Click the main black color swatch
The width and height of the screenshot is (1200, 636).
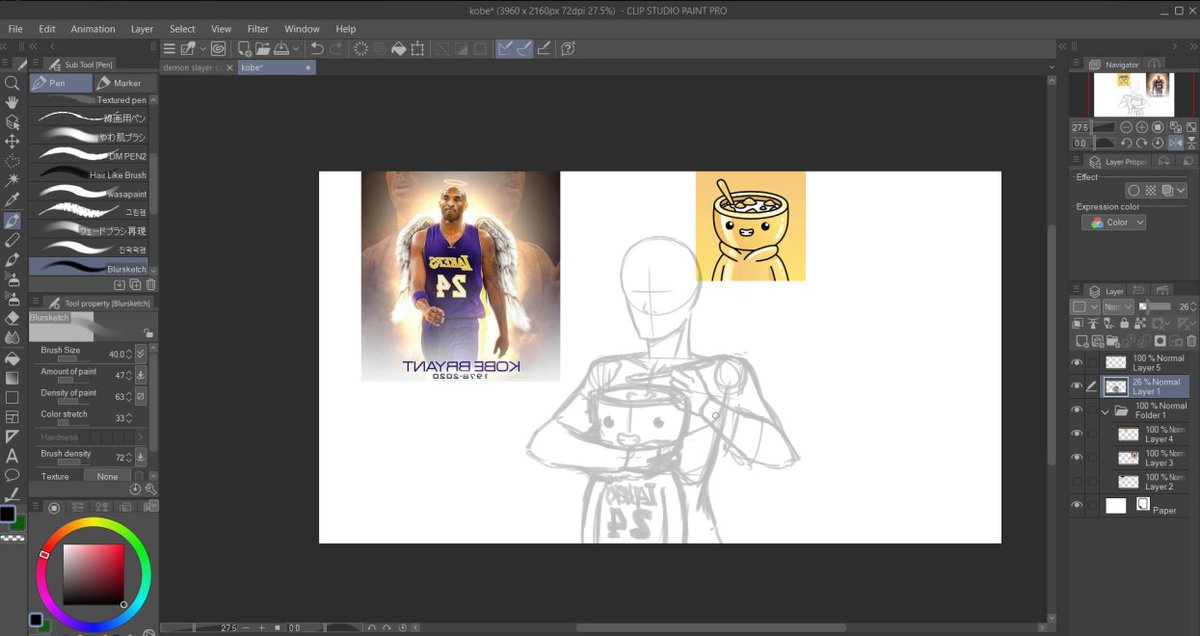8,514
